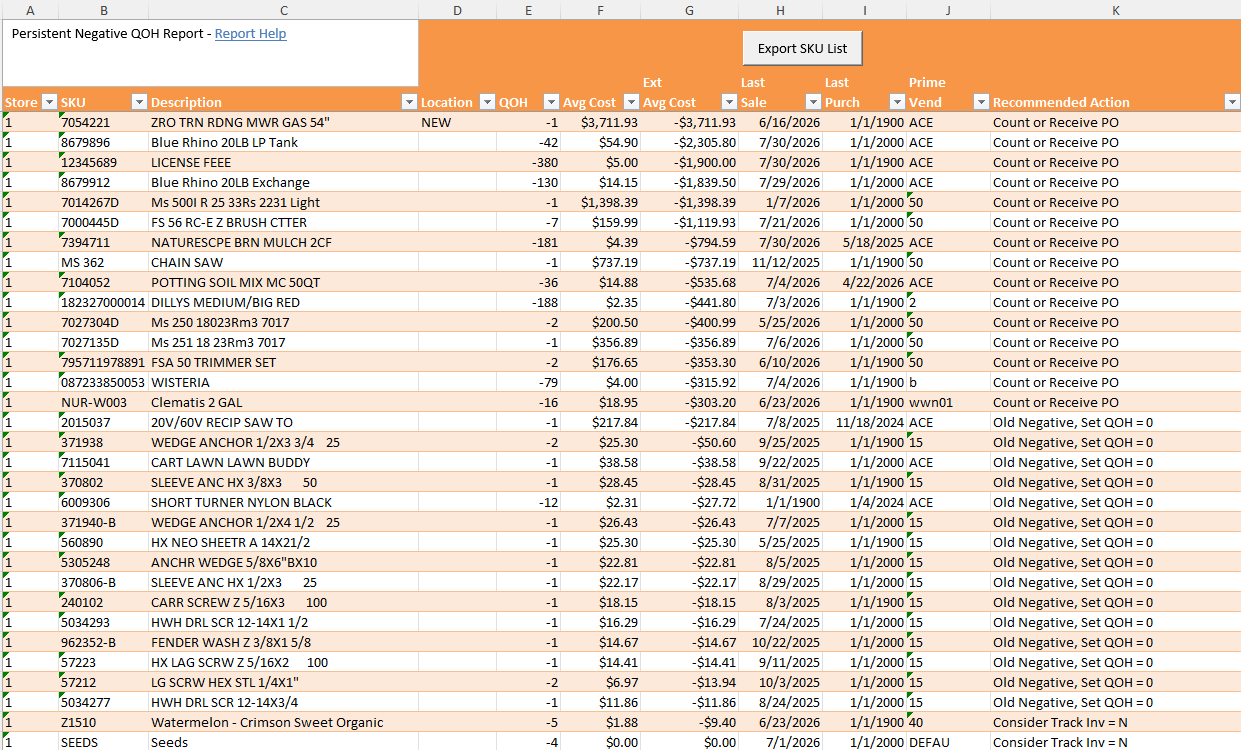Open the Location column filter dropdown

pyautogui.click(x=487, y=102)
